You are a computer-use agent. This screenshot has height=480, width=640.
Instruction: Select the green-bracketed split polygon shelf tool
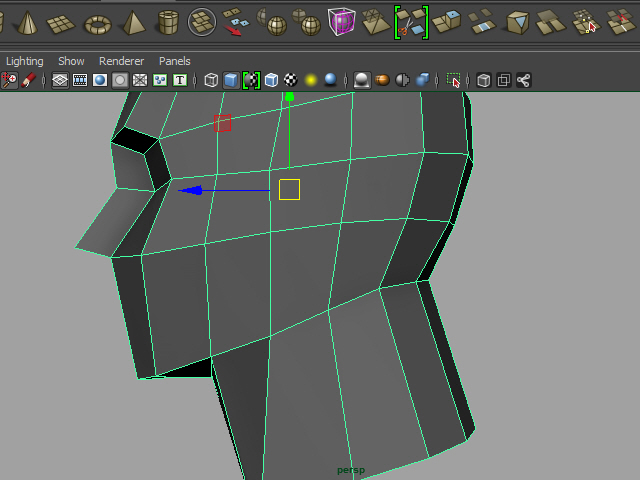click(x=410, y=22)
